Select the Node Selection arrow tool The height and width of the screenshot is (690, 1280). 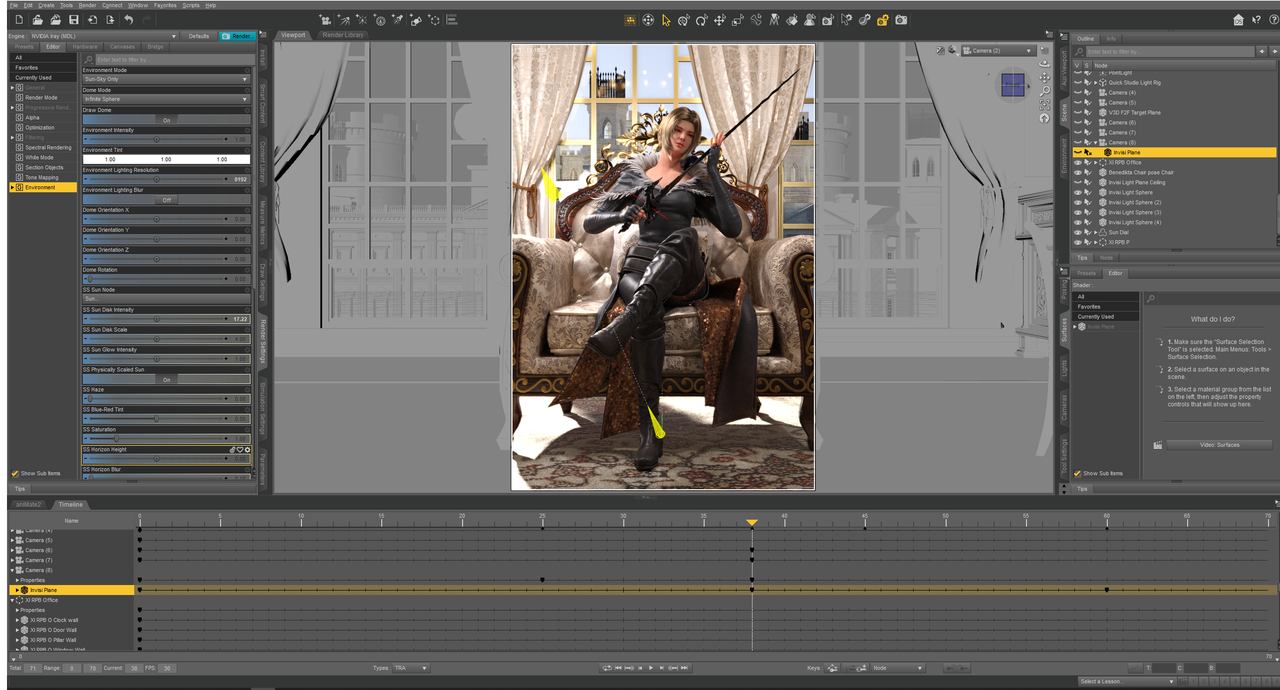click(x=665, y=20)
